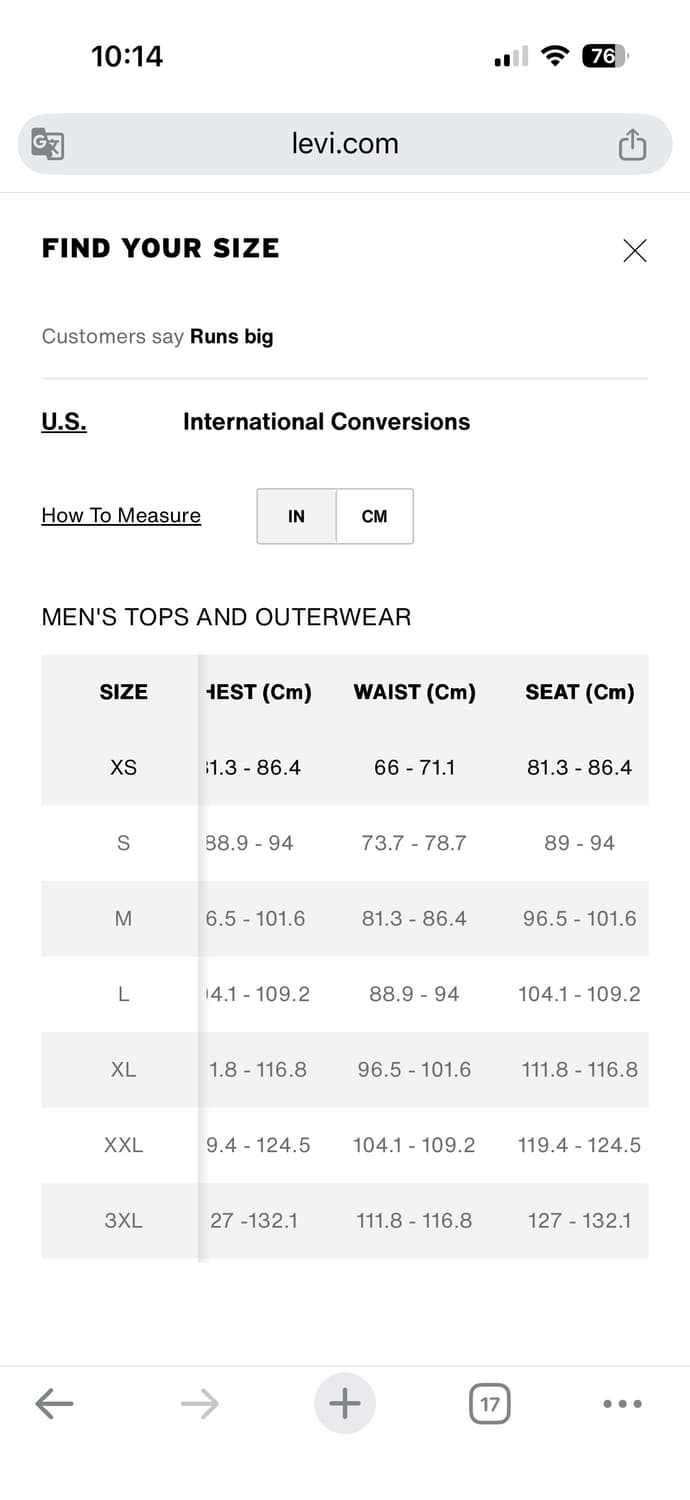Select the International Conversions tab
Viewport: 690px width, 1500px height.
click(x=326, y=422)
